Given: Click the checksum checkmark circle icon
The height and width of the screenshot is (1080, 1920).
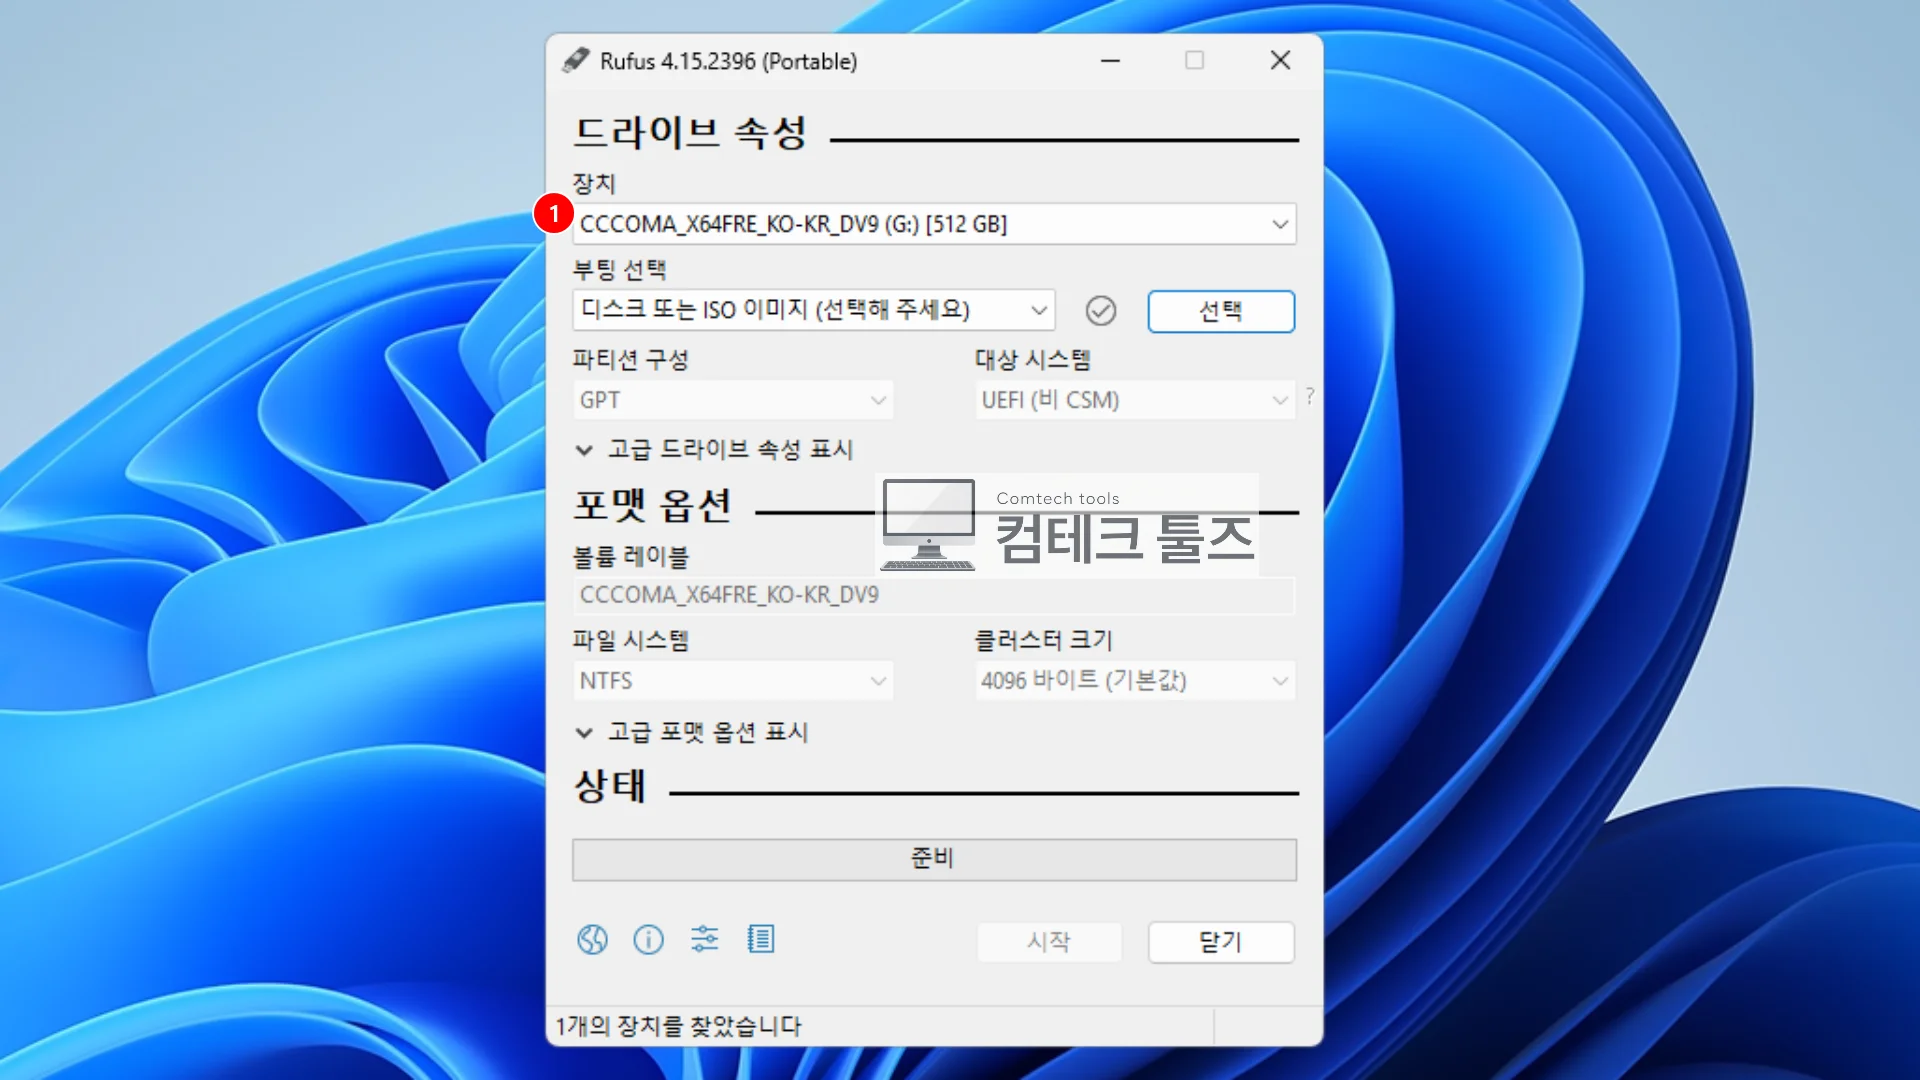Looking at the screenshot, I should click(x=1101, y=311).
